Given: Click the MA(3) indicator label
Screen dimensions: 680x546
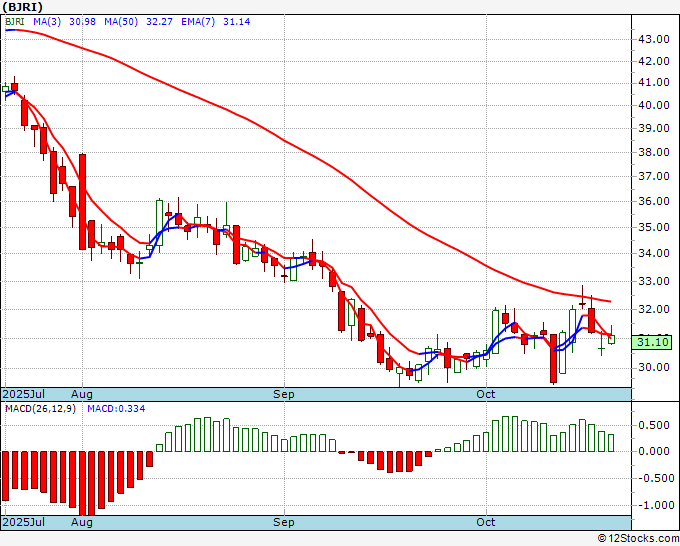Looking at the screenshot, I should [x=47, y=22].
